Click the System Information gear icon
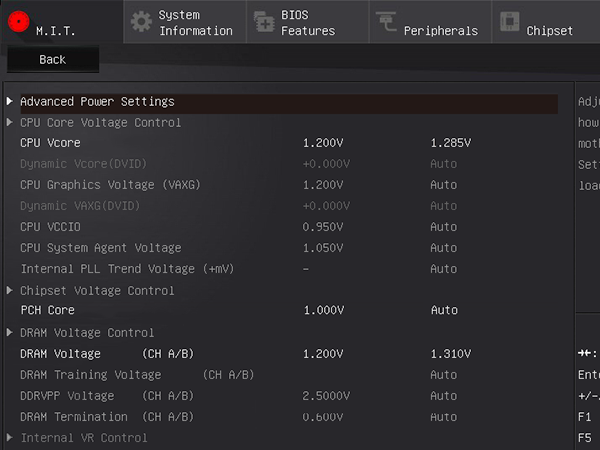The image size is (600, 450). tap(142, 21)
